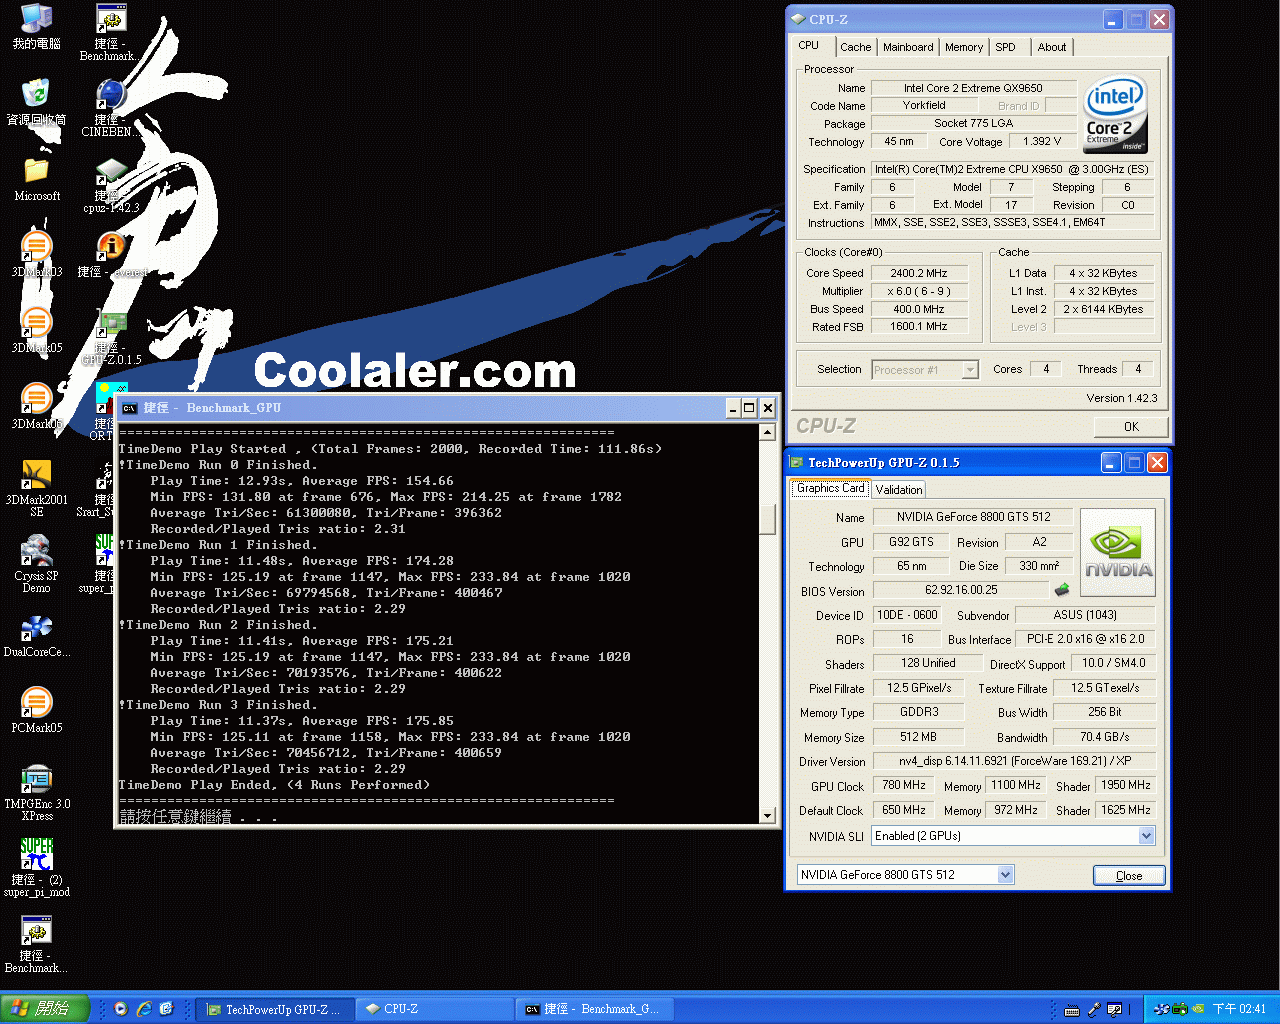Open cpuz-1.42.3 desktop shortcut

[110, 184]
